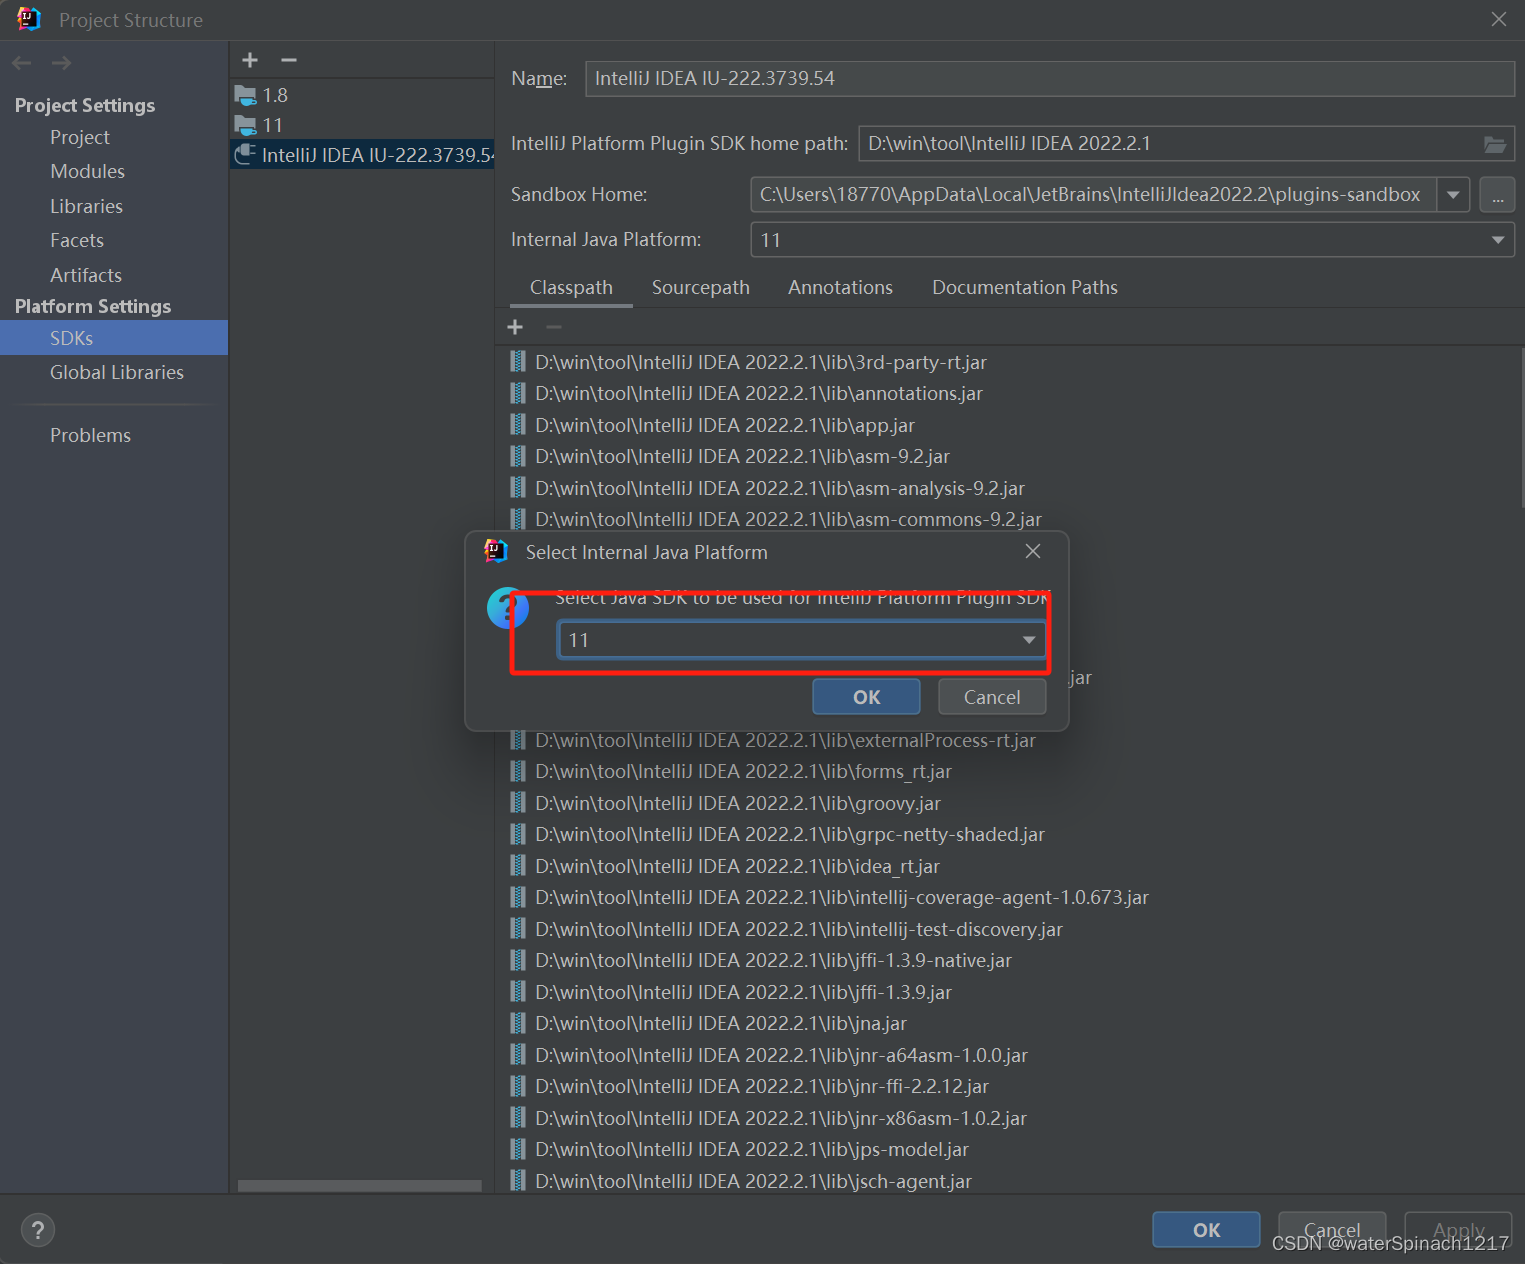The image size is (1525, 1264).
Task: Select 3rd-party-rt.jar classpath entry
Action: point(761,362)
